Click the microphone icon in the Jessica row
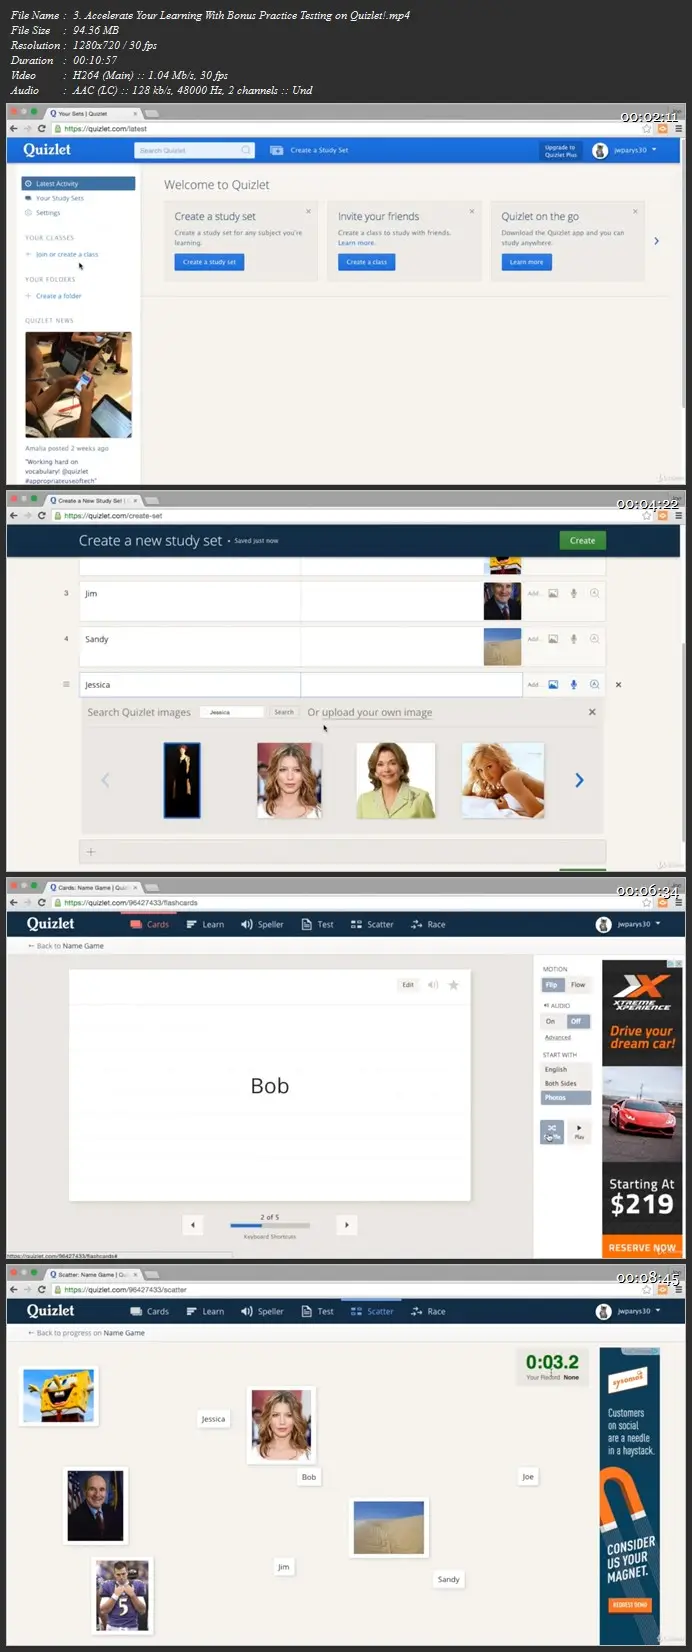 (574, 685)
